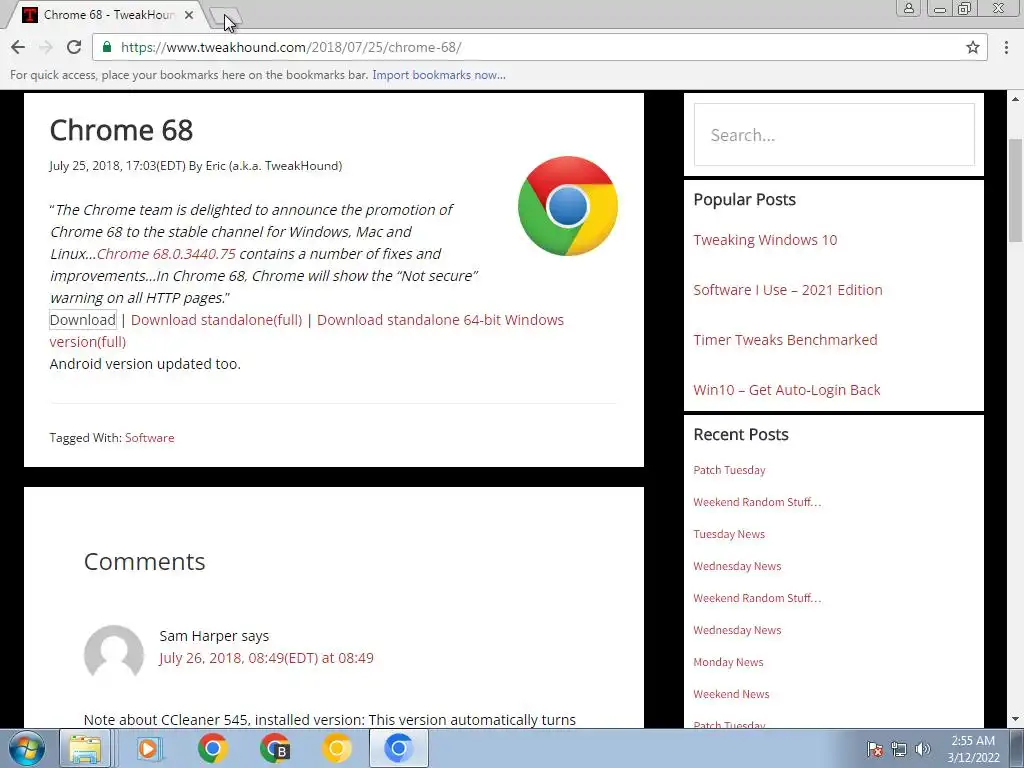Viewport: 1024px width, 768px height.
Task: Open the network tray icon
Action: click(899, 749)
